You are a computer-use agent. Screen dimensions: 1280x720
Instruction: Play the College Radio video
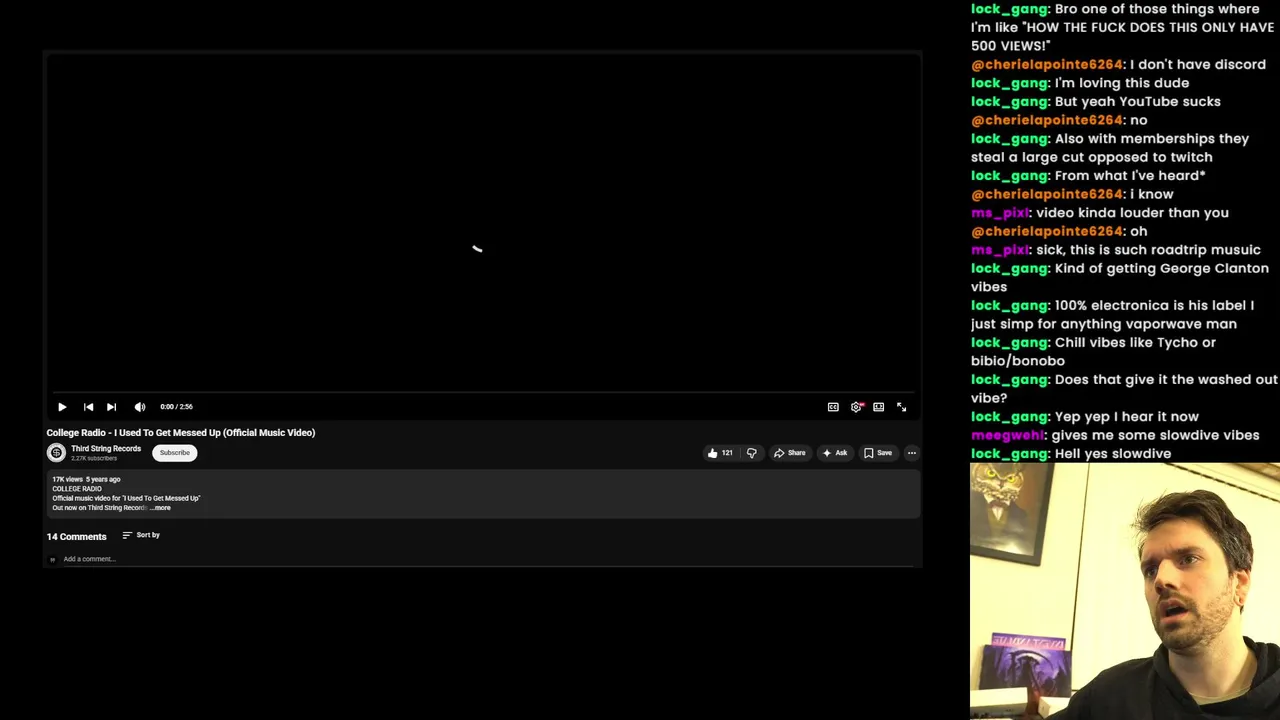pos(62,407)
